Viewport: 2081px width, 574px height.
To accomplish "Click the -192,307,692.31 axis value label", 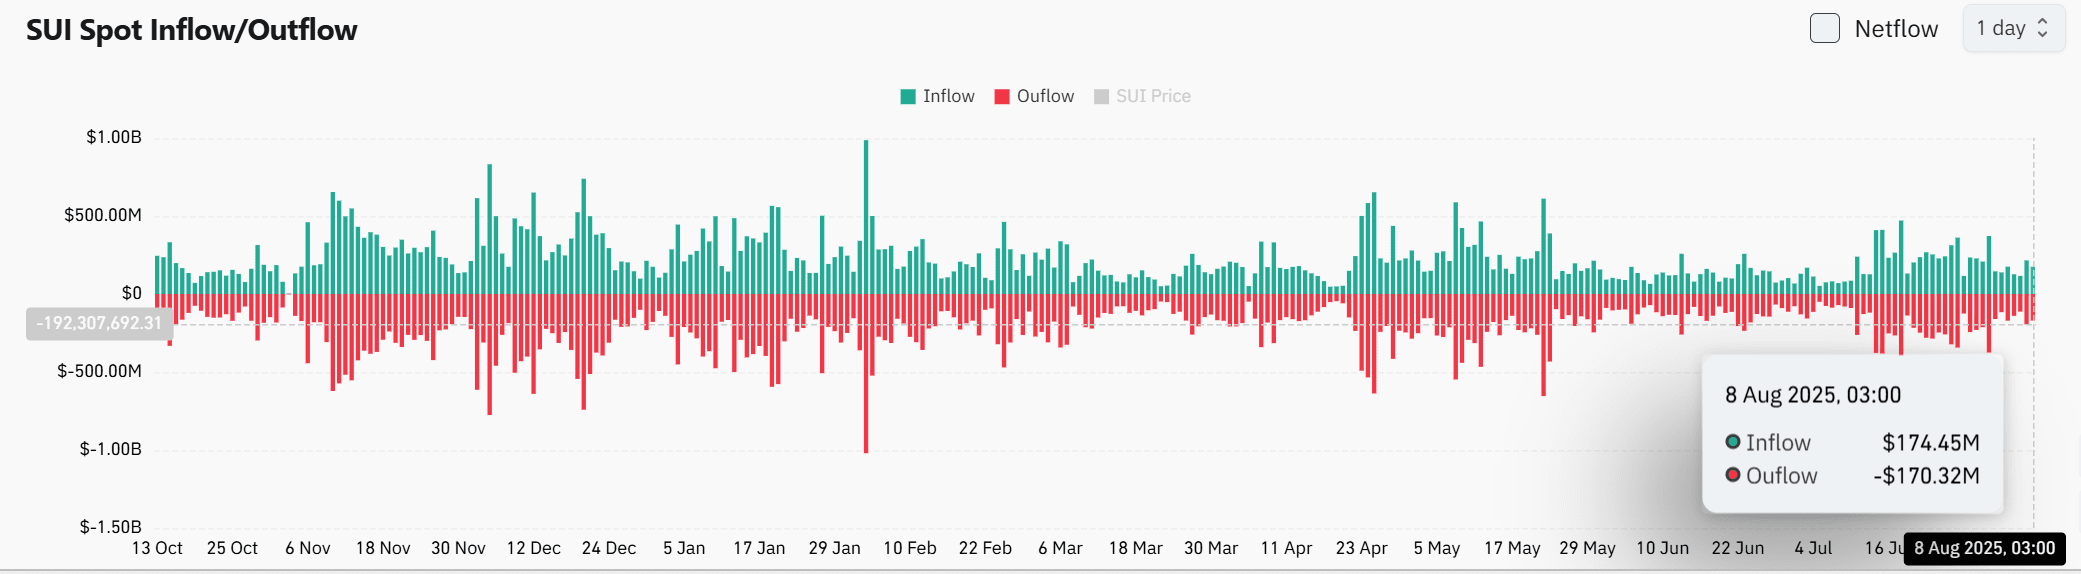I will [99, 323].
